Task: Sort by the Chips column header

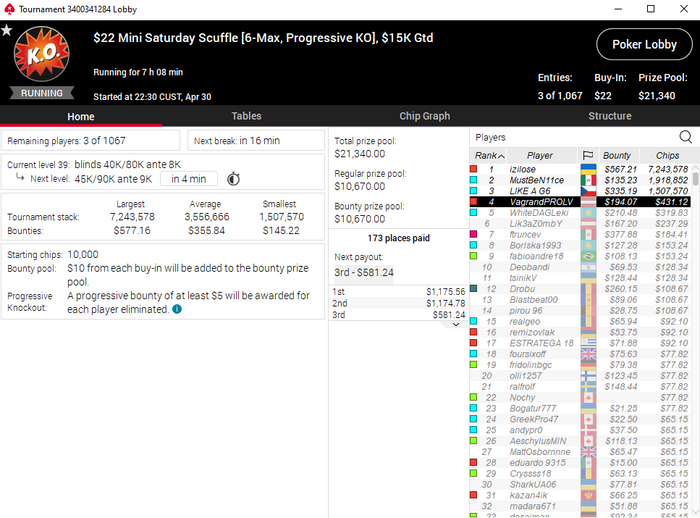Action: click(667, 155)
